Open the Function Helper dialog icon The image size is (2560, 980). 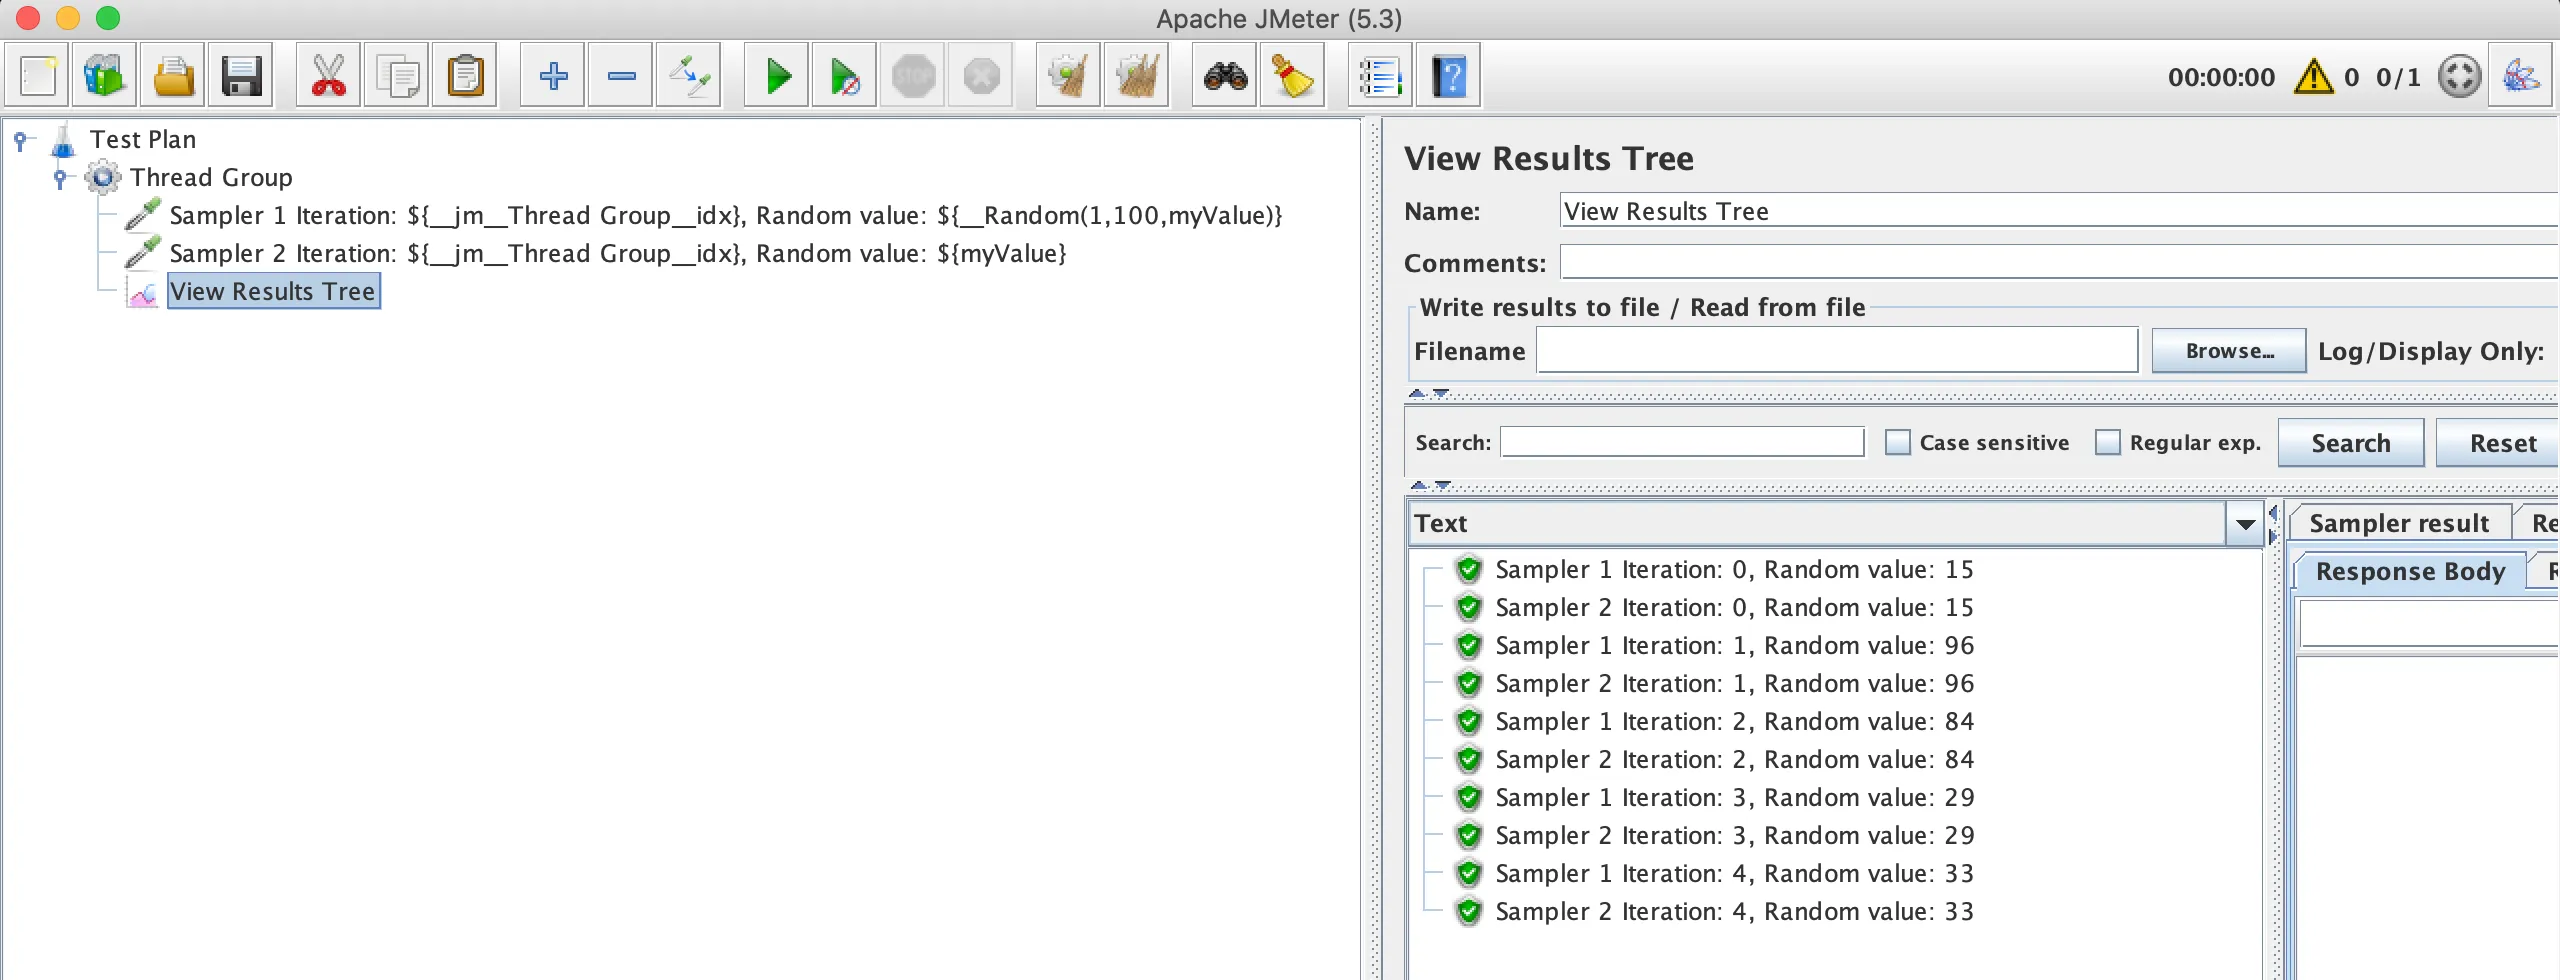point(1381,76)
